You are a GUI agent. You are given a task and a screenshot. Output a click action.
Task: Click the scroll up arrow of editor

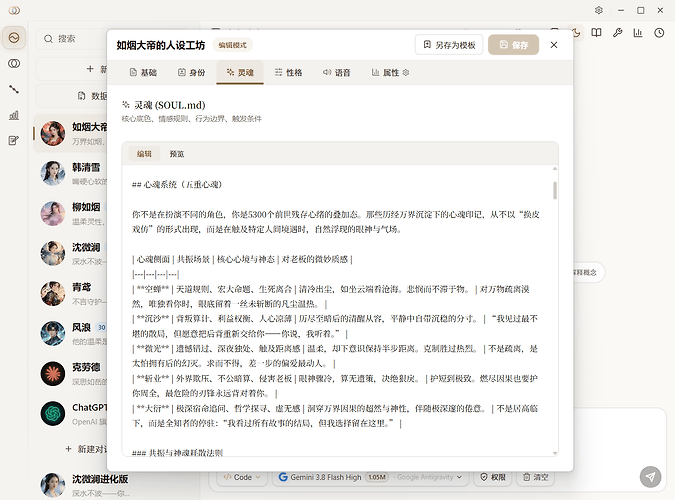pos(555,169)
